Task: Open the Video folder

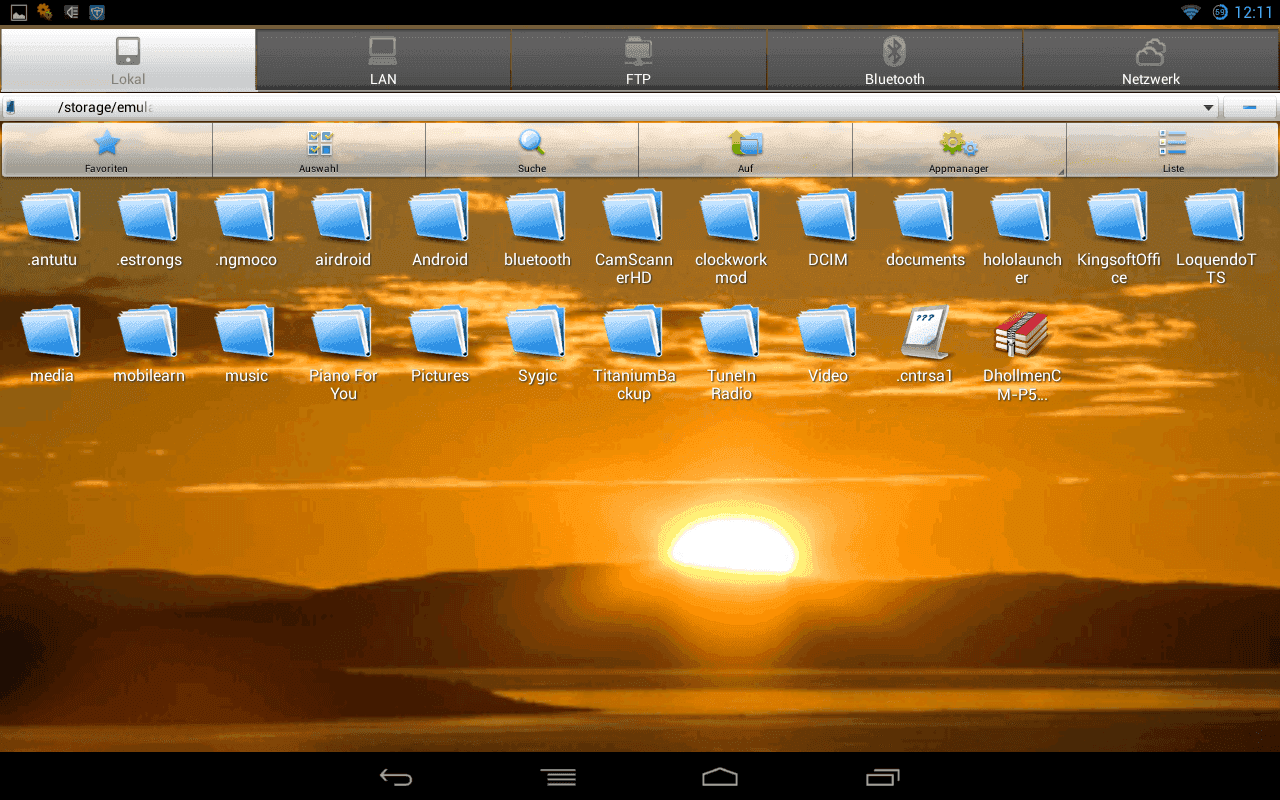Action: (x=828, y=344)
